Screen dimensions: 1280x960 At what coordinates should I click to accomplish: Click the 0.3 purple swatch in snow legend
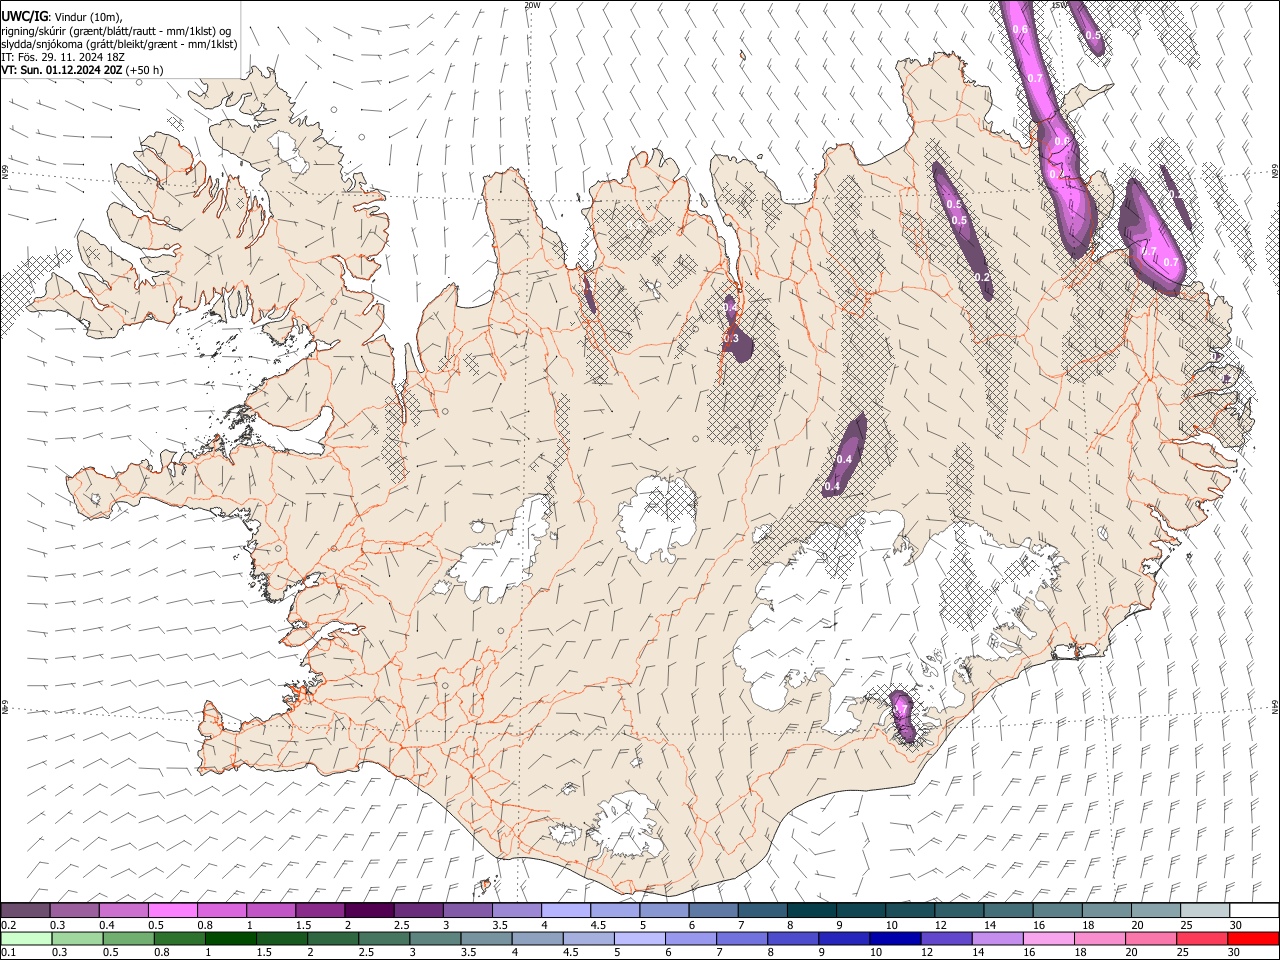point(75,910)
